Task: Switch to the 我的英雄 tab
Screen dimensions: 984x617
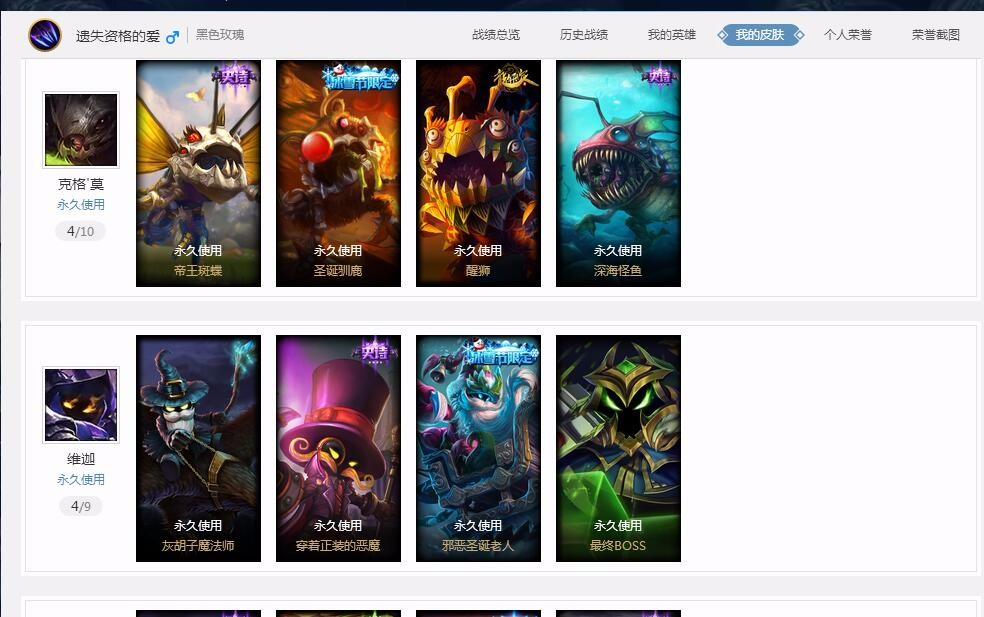Action: coord(671,35)
